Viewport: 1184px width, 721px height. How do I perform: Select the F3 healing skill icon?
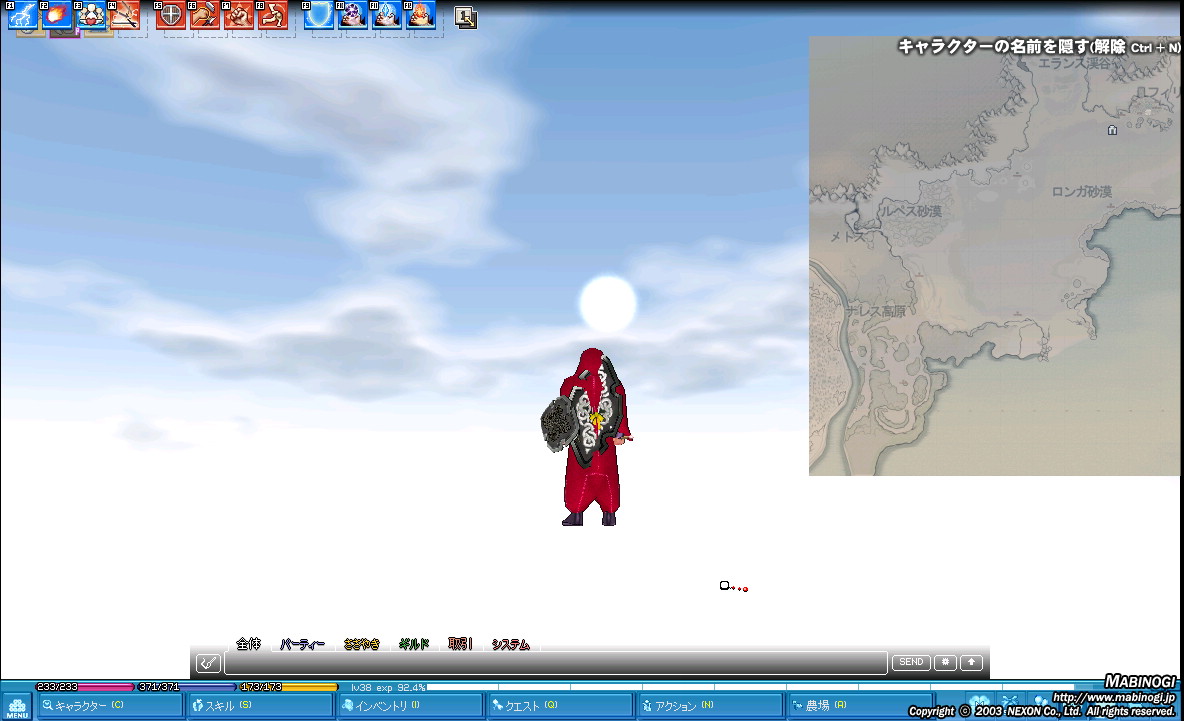(x=91, y=16)
